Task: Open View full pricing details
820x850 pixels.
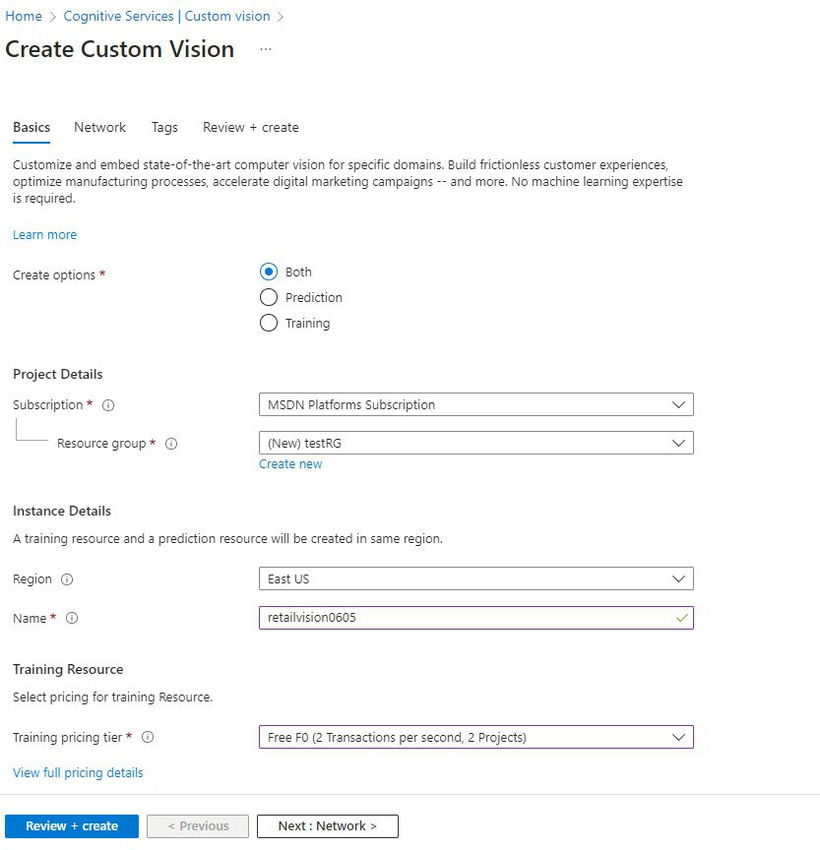Action: (x=78, y=772)
